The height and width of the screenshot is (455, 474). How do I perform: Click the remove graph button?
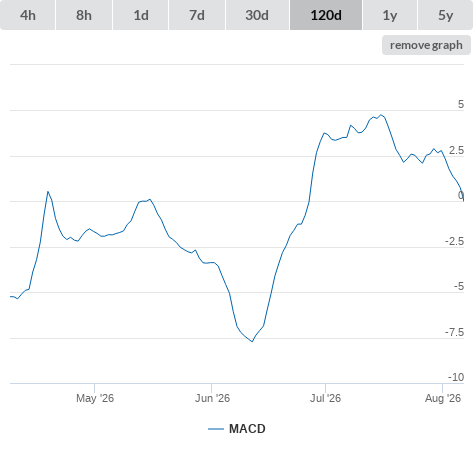click(x=426, y=45)
